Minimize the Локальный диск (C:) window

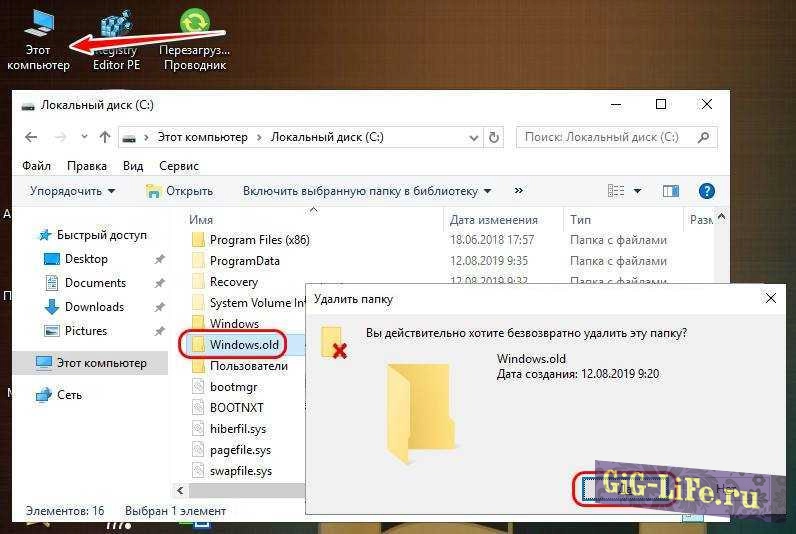[616, 105]
